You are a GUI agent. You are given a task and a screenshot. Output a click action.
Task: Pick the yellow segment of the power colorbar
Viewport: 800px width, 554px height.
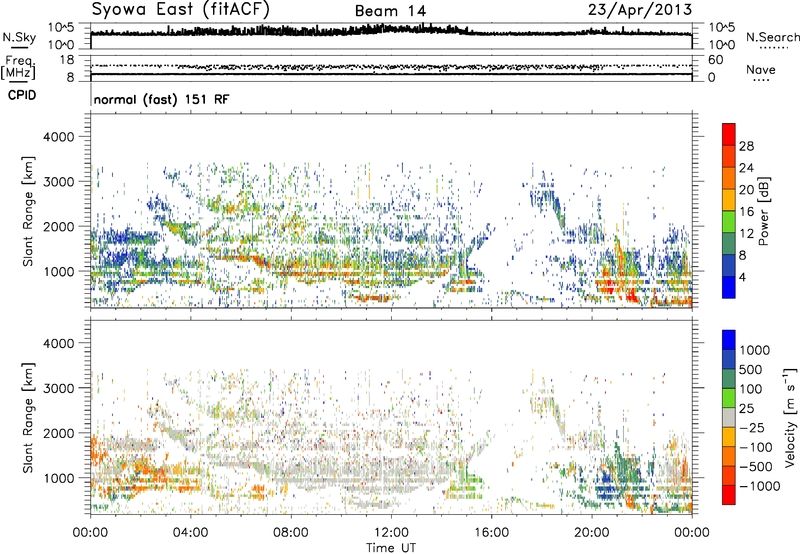pos(729,199)
